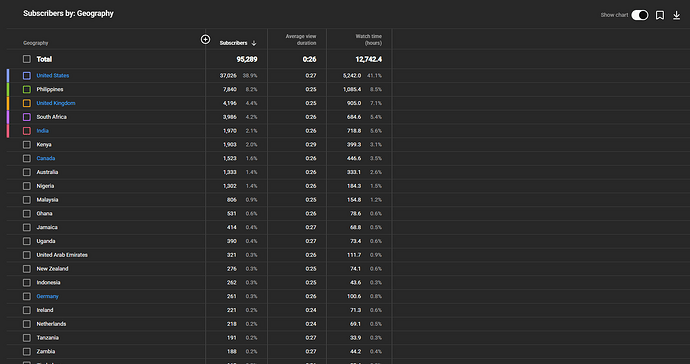
Task: Click the Malaysia row name
Action: [47, 200]
